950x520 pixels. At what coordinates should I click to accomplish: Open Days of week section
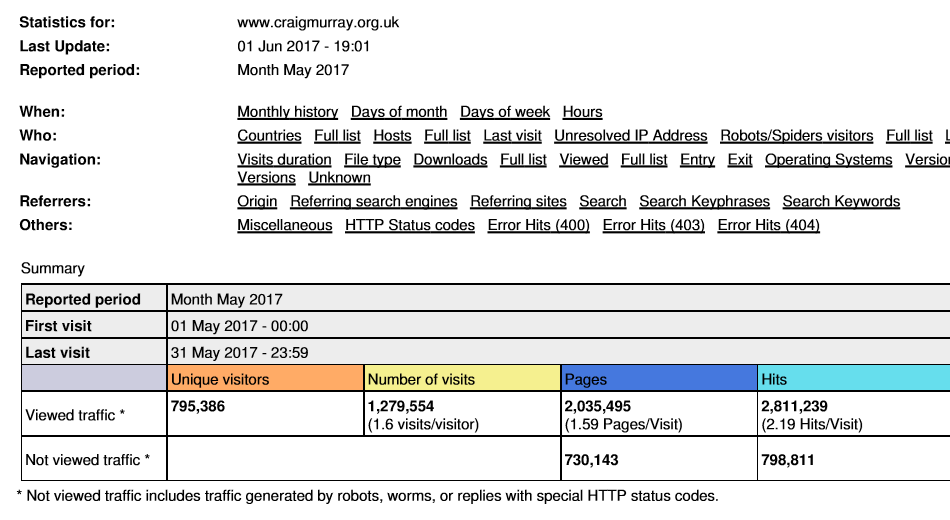[505, 112]
